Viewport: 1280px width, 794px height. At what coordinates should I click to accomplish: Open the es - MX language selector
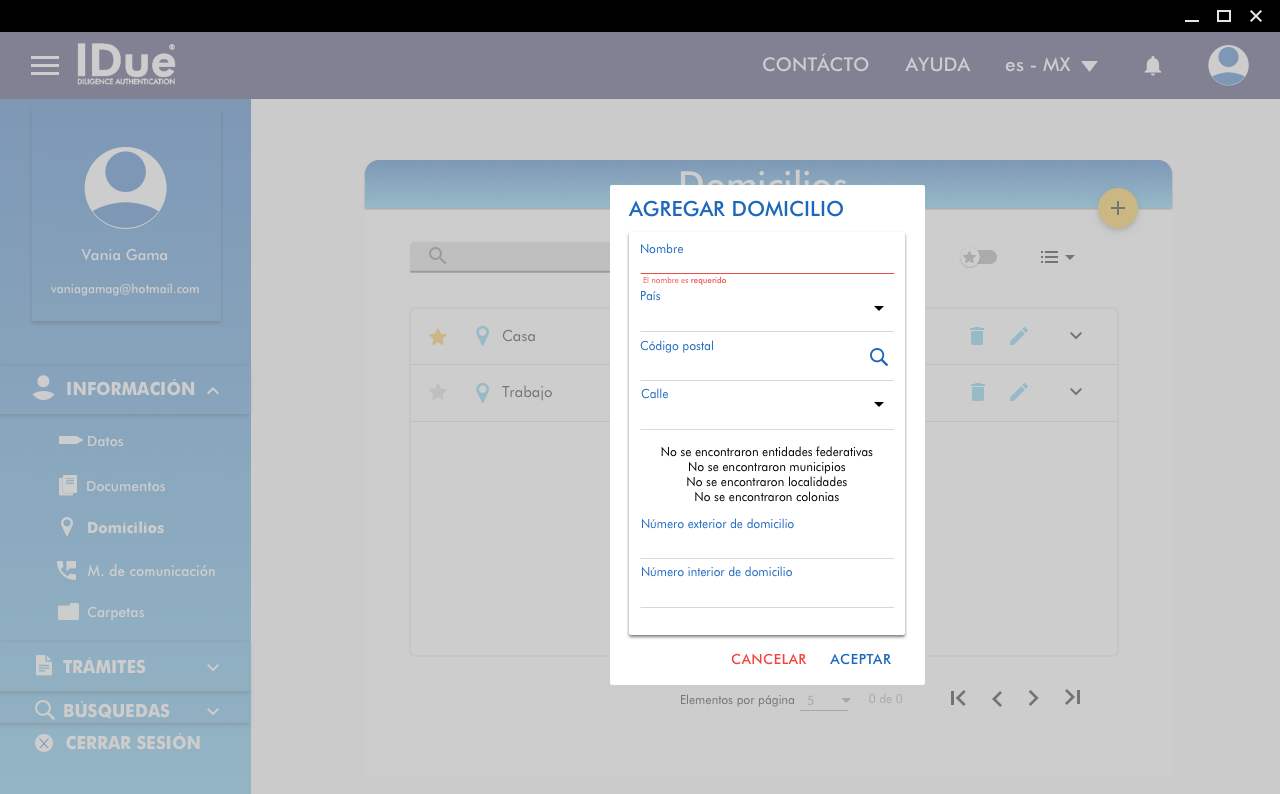(1050, 66)
